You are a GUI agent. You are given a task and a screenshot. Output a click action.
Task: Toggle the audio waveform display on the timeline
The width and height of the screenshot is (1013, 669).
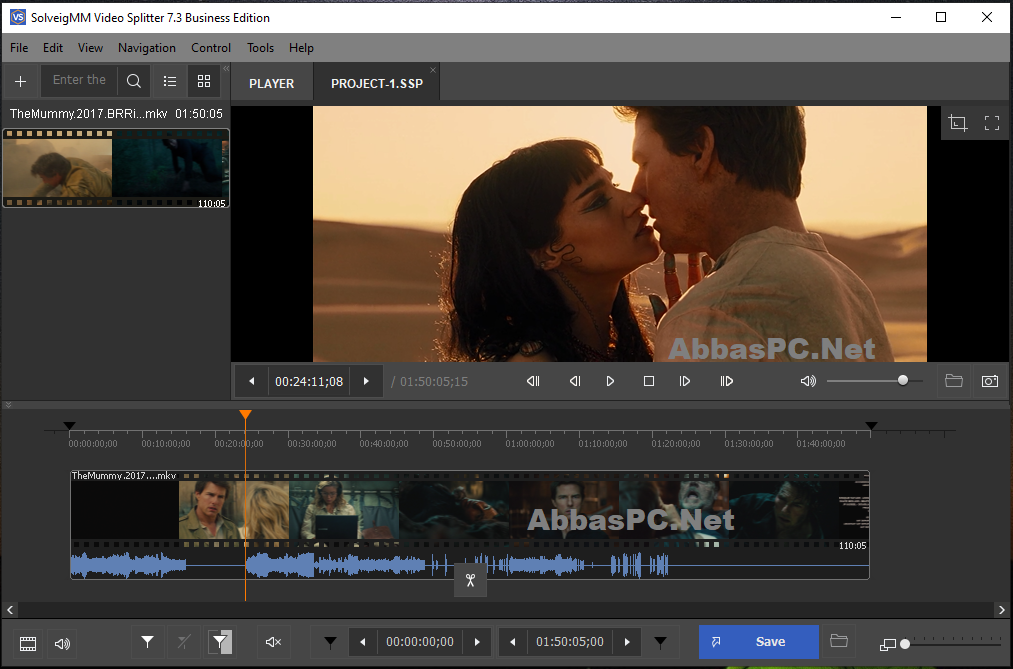click(x=62, y=643)
